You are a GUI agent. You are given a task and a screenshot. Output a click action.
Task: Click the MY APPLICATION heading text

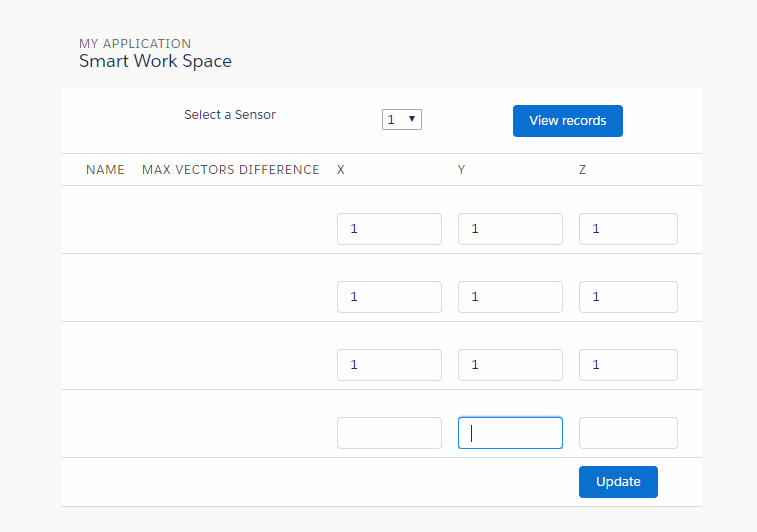(x=135, y=44)
